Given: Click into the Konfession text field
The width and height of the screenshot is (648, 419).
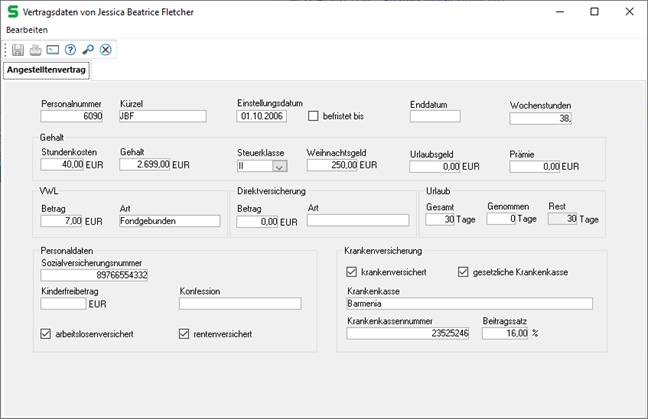Looking at the screenshot, I should (239, 304).
